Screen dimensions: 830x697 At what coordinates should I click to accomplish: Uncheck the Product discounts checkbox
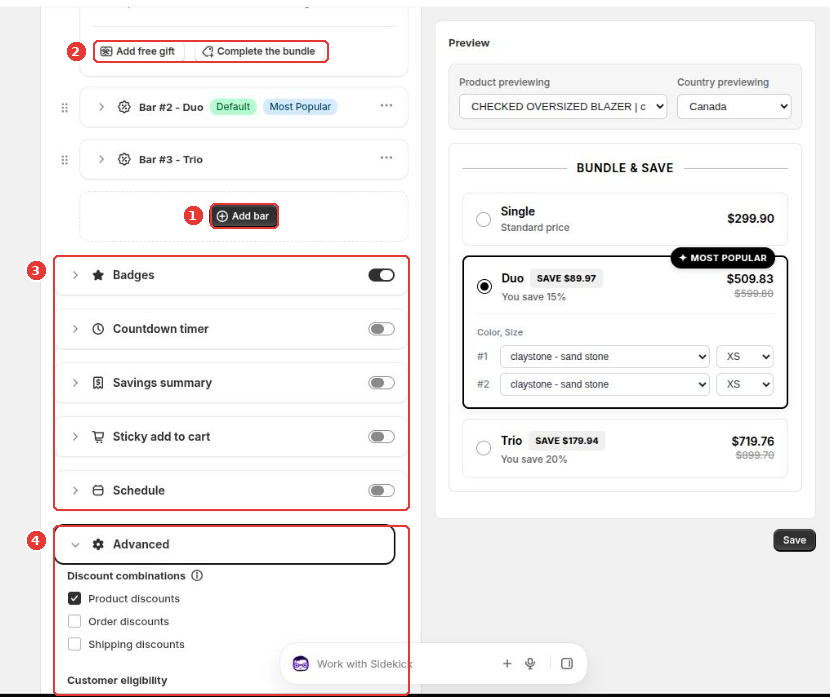pyautogui.click(x=75, y=599)
